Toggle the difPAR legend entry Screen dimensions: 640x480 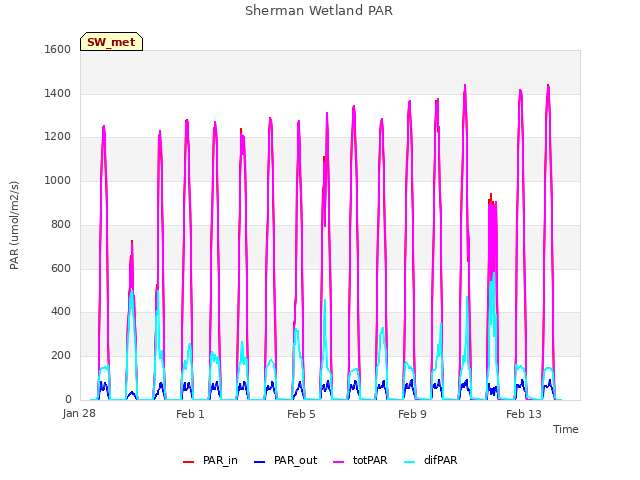pos(431,460)
